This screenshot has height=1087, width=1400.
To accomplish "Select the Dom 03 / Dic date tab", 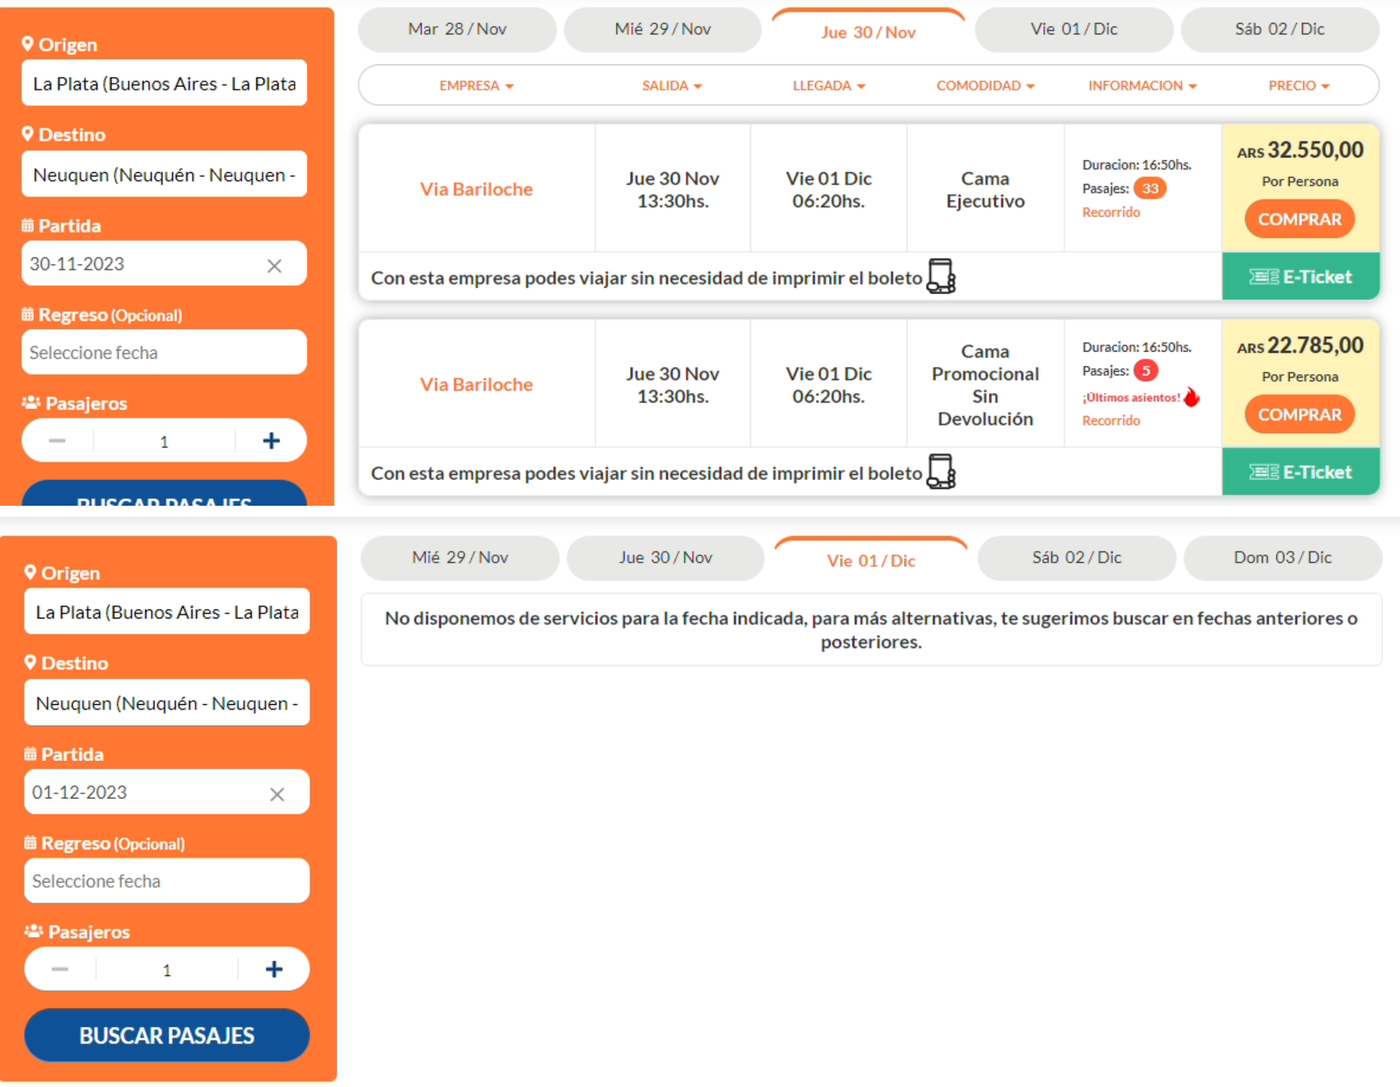I will coord(1282,558).
